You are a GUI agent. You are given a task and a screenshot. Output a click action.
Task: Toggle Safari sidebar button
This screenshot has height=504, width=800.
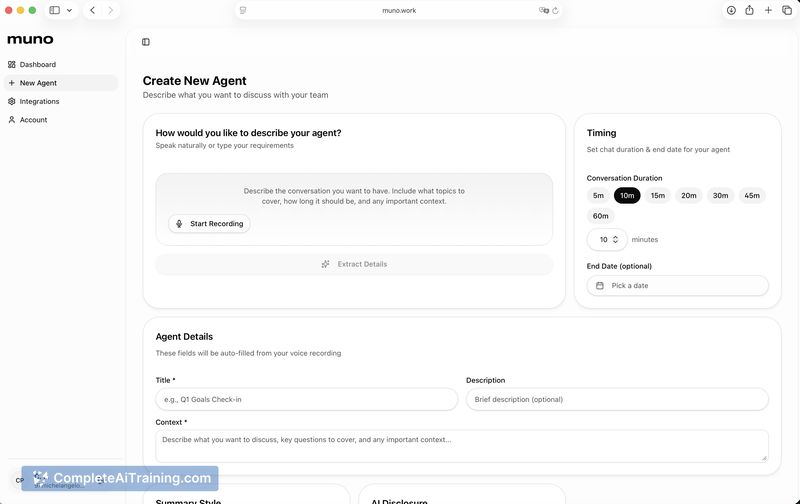pos(55,10)
